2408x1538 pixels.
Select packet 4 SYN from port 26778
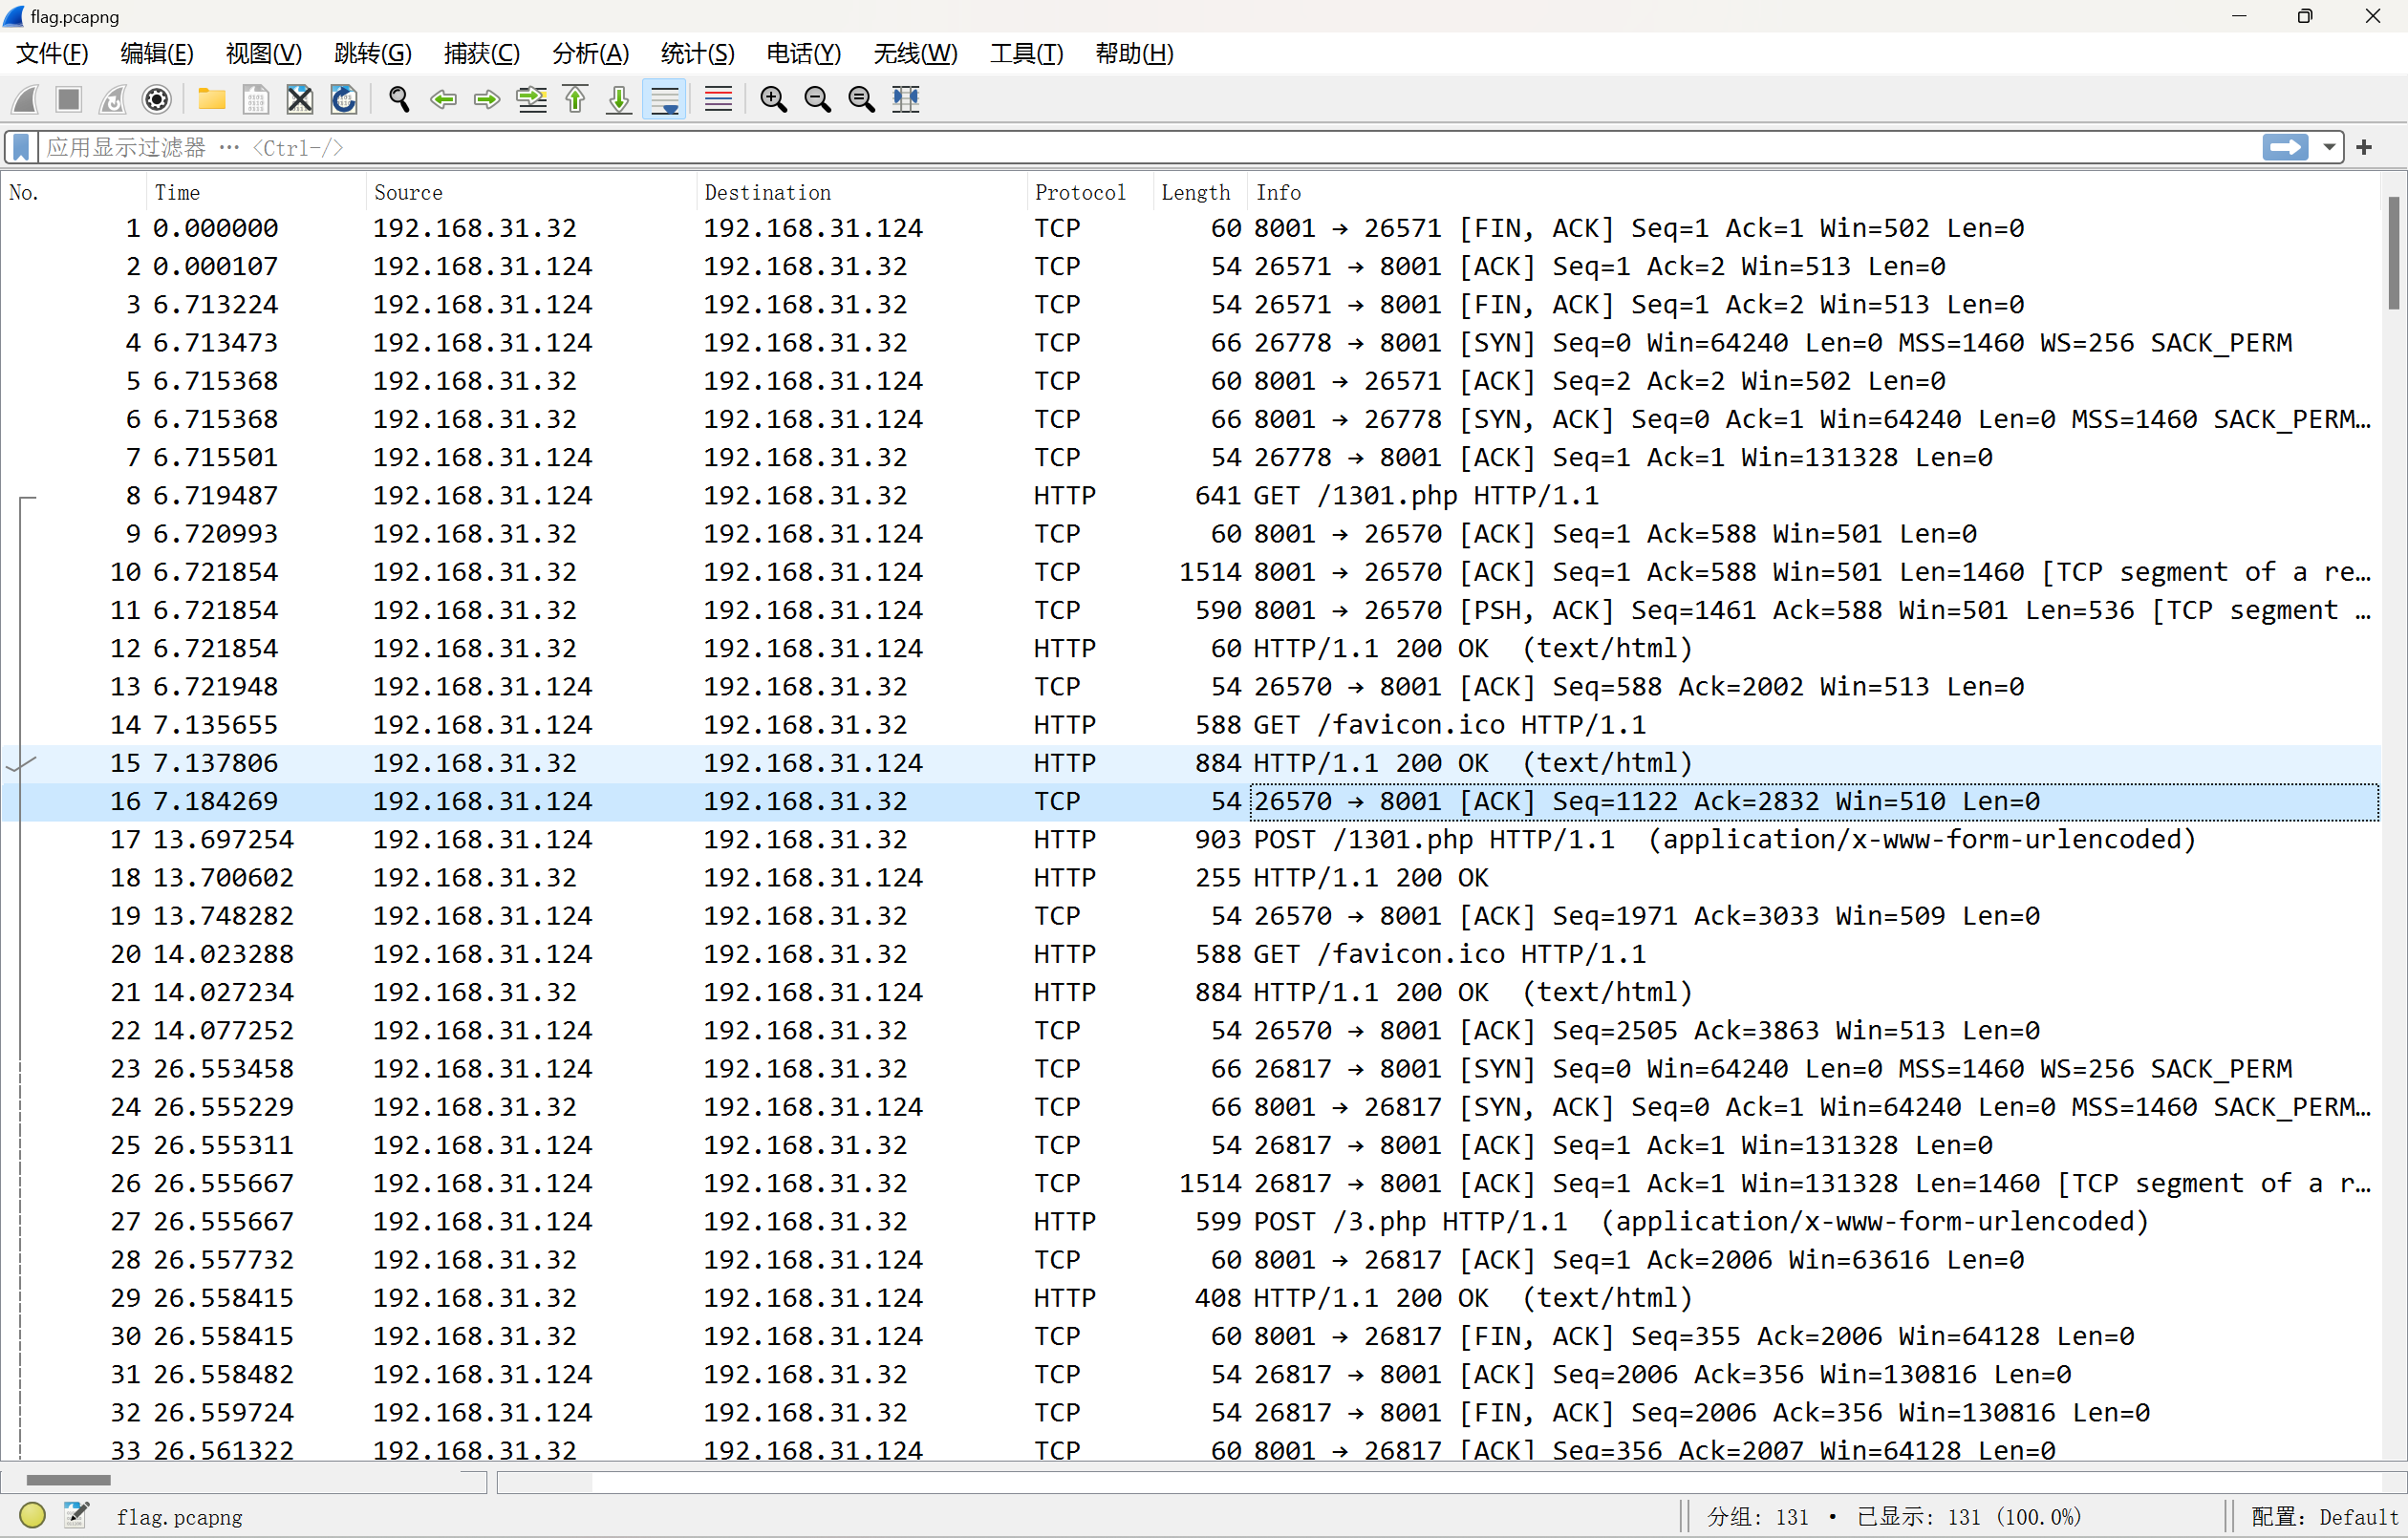pyautogui.click(x=1190, y=343)
